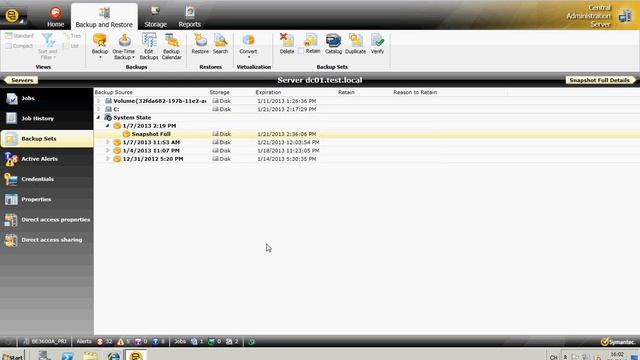Click the warning alerts count icon in status bar
The width and height of the screenshot is (640, 360).
[x=120, y=342]
